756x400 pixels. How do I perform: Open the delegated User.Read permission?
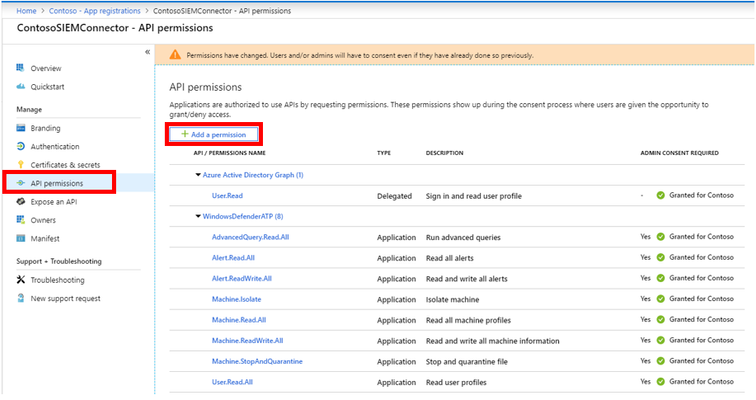click(227, 196)
